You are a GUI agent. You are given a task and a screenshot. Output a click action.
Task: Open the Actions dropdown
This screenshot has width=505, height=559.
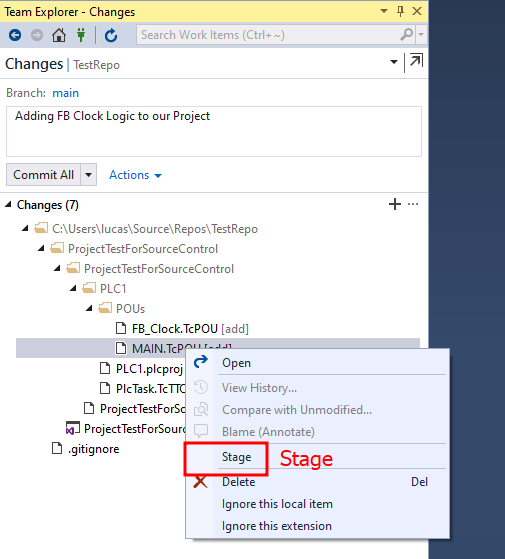(x=135, y=175)
